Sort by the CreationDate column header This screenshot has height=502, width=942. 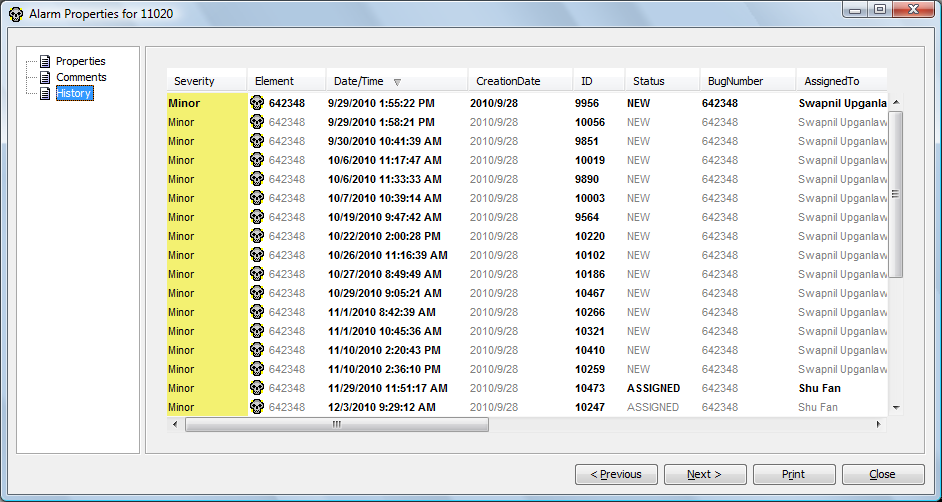[x=520, y=81]
